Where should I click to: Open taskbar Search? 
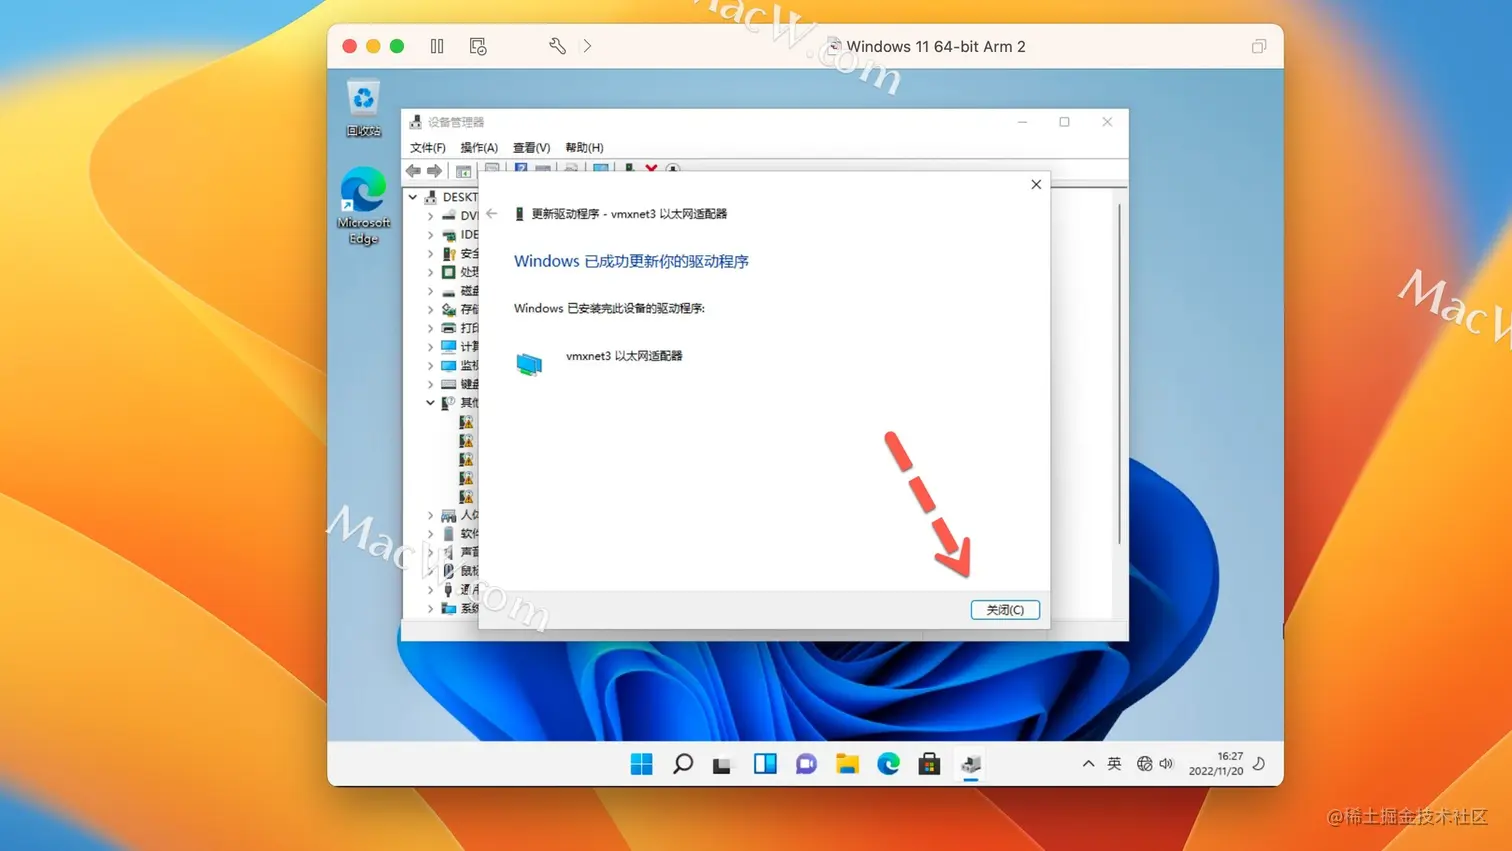(x=683, y=764)
